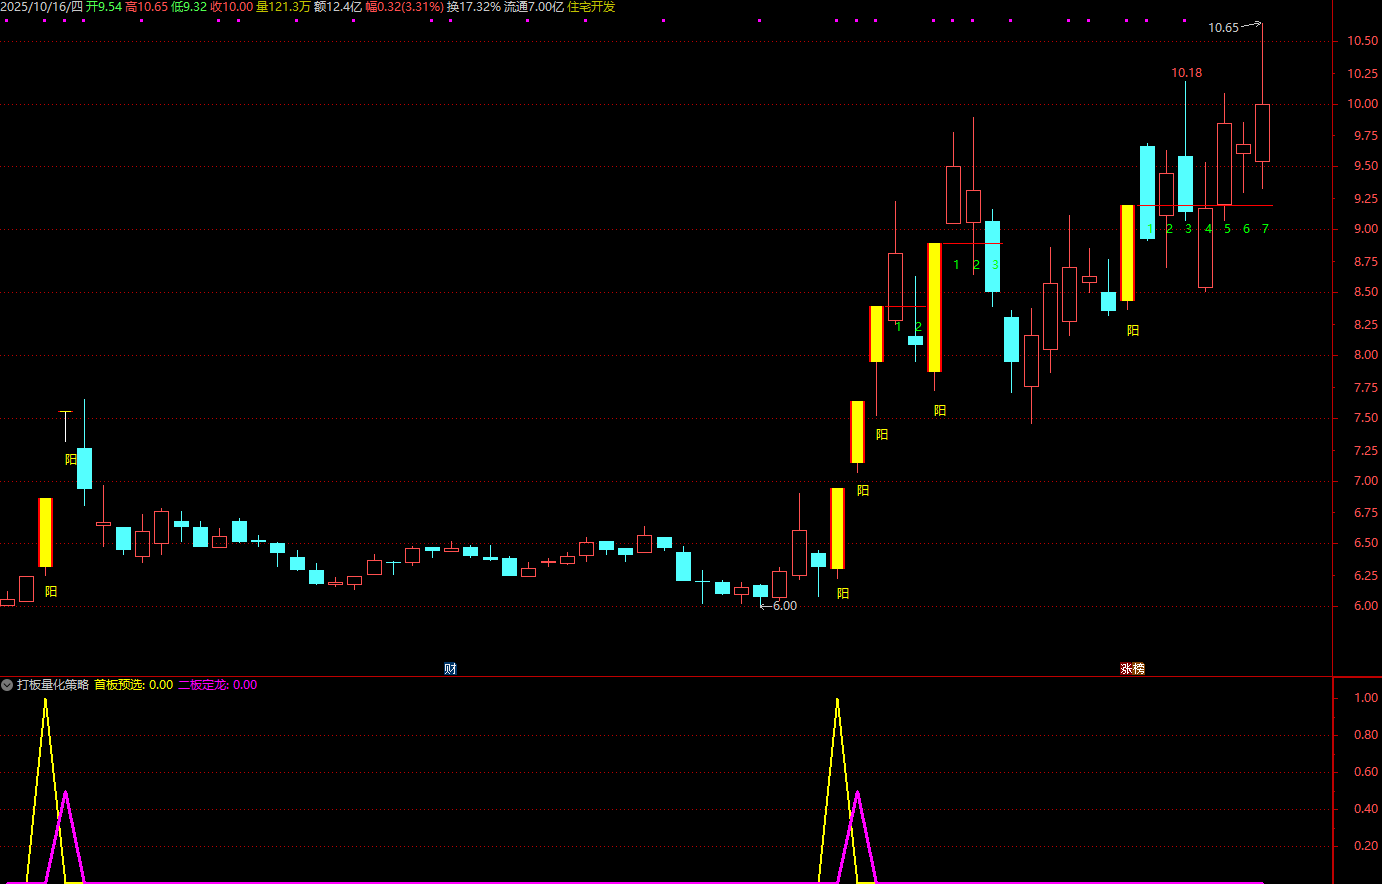1382x884 pixels.
Task: Click the close price 收10.00
Action: [232, 7]
